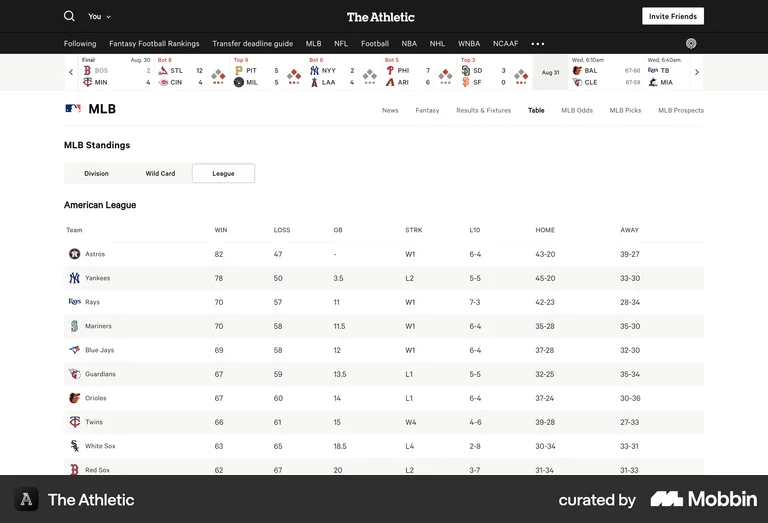Open Transfer deadline guide link
The image size is (768, 523).
tap(252, 44)
